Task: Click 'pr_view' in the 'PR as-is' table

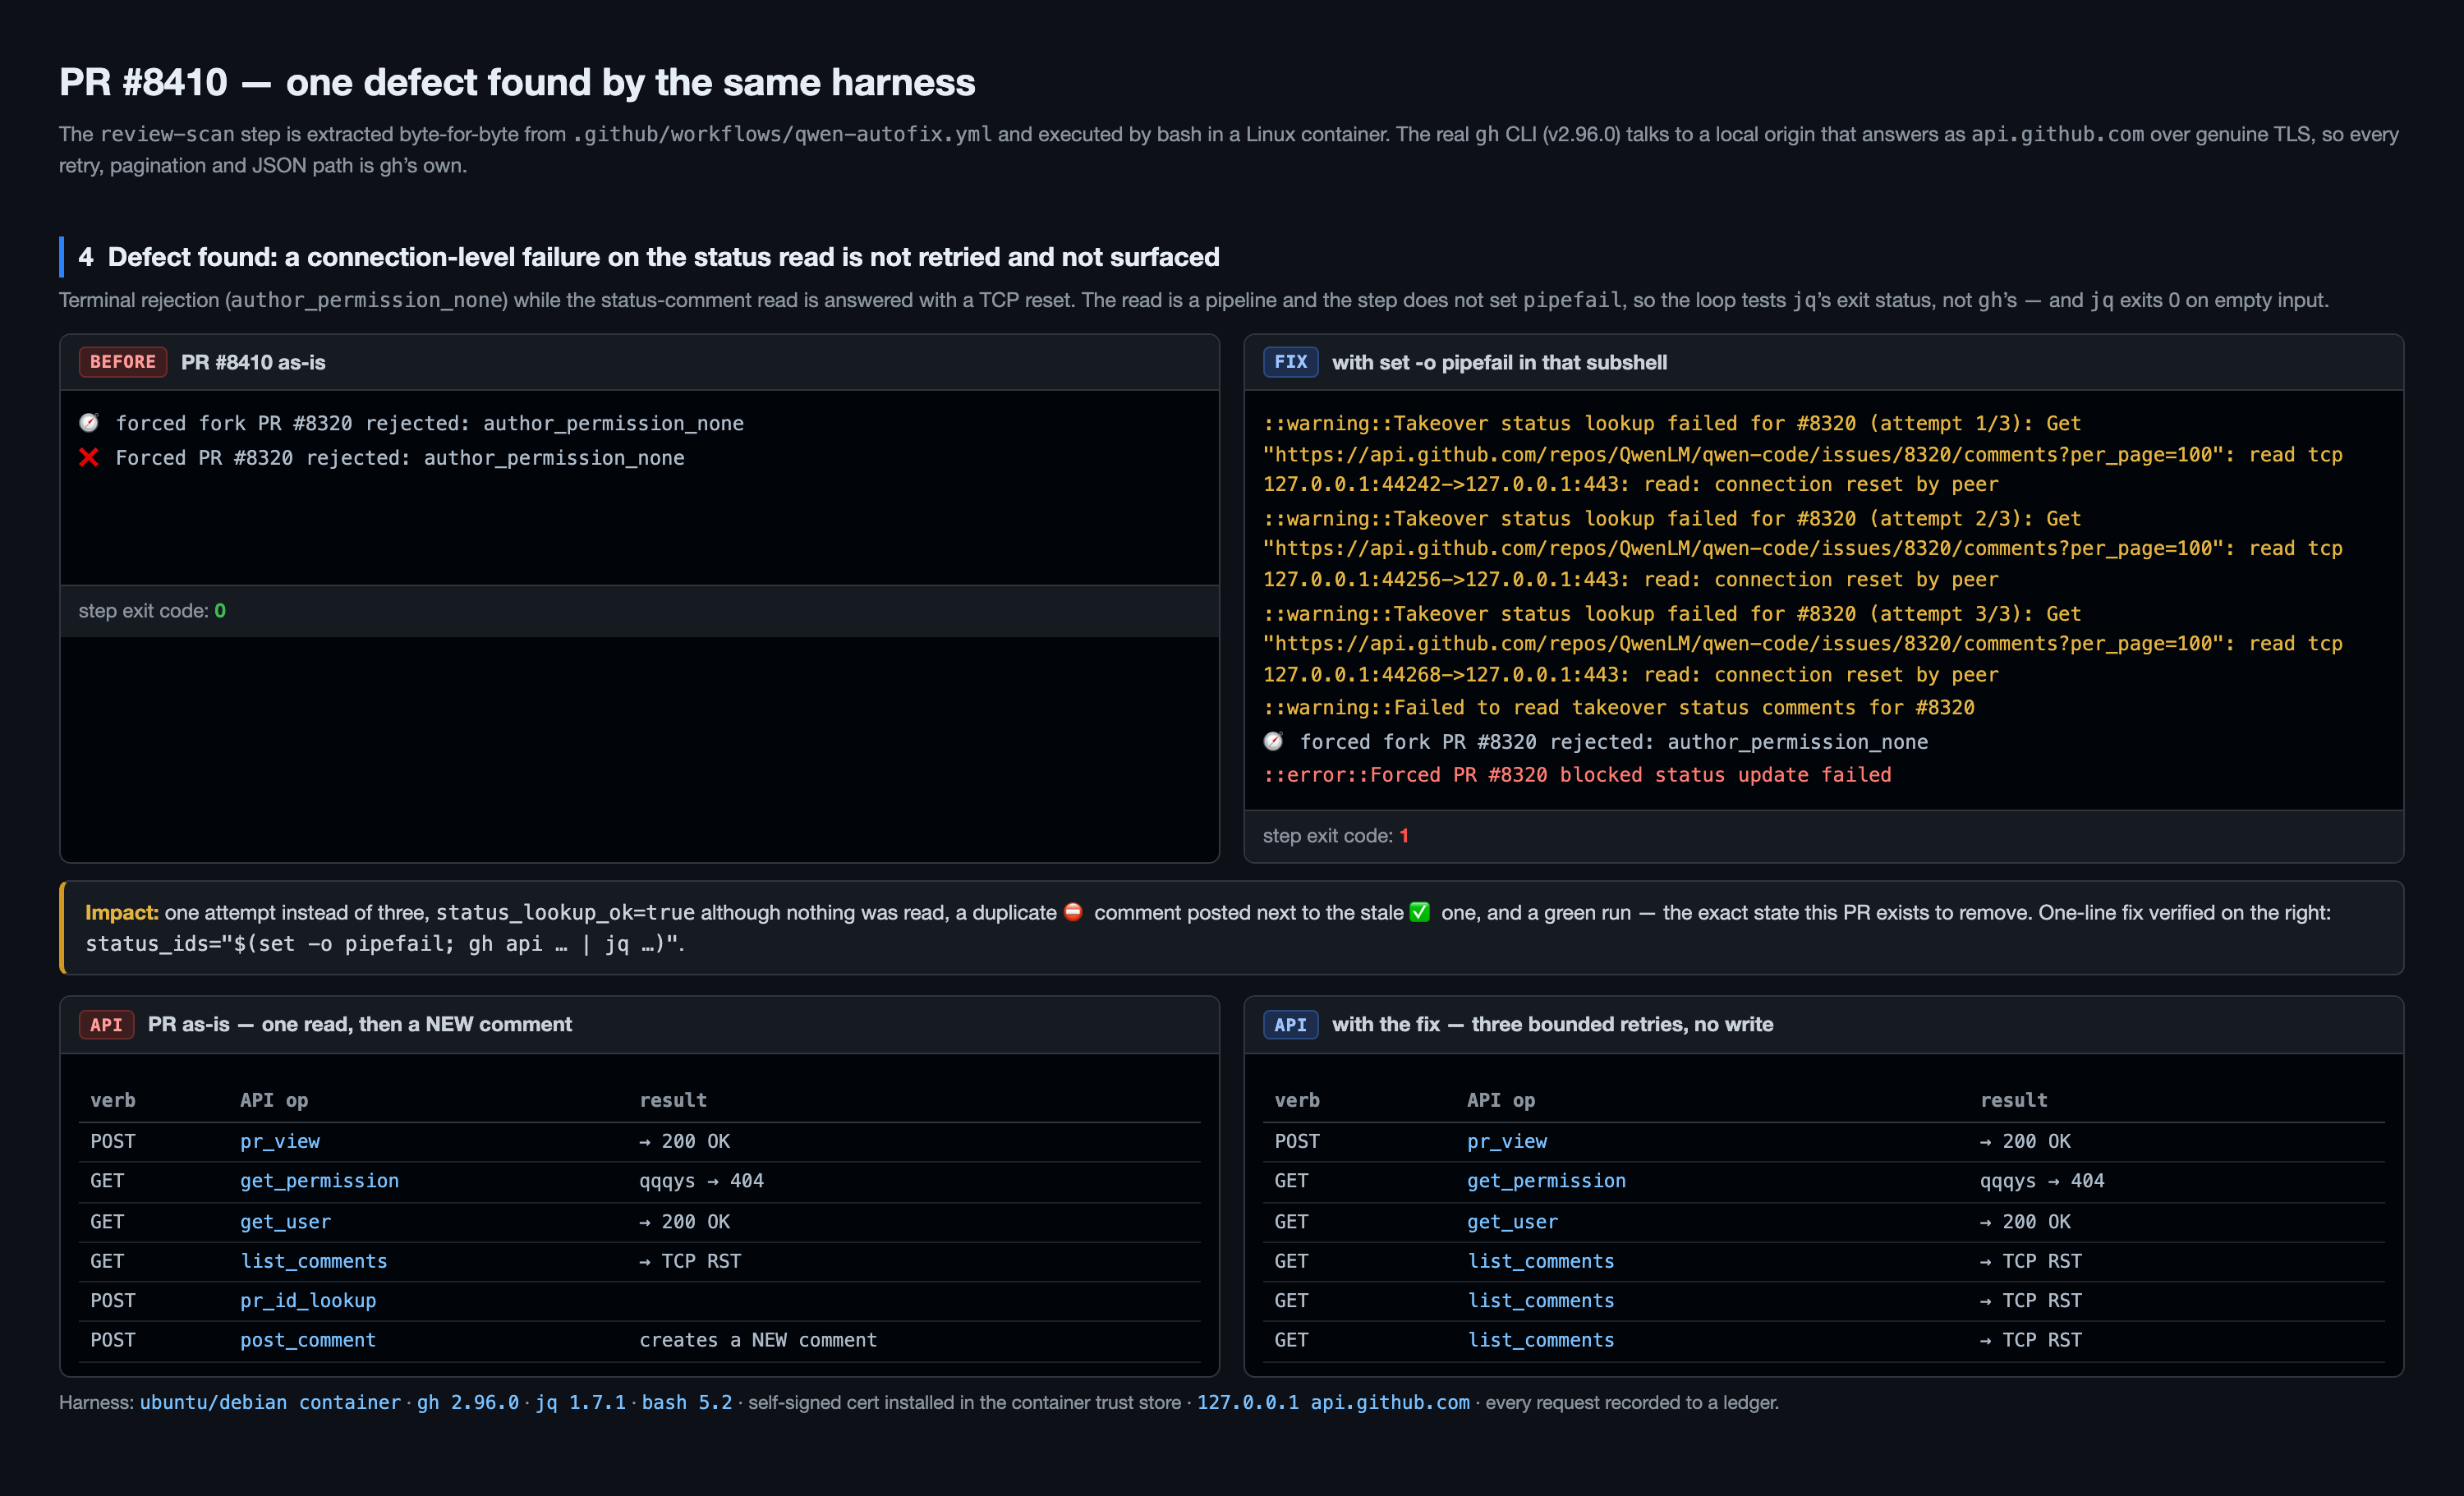Action: pos(280,1141)
